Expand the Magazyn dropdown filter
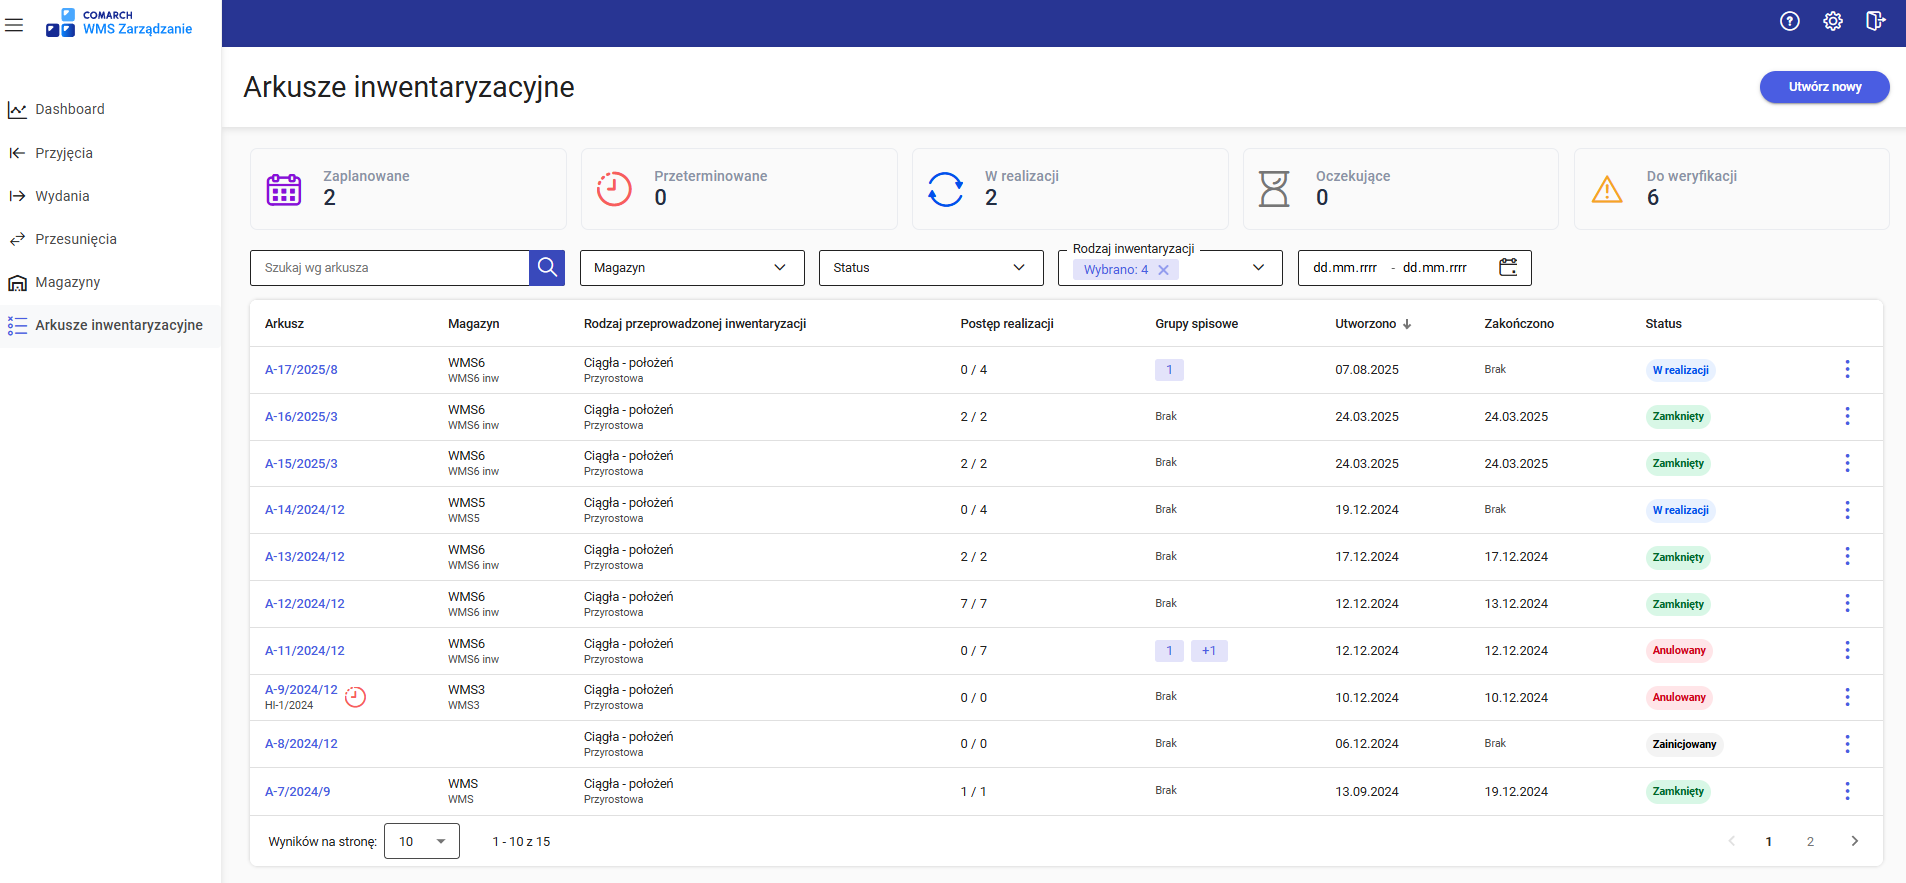The image size is (1906, 883). (692, 268)
